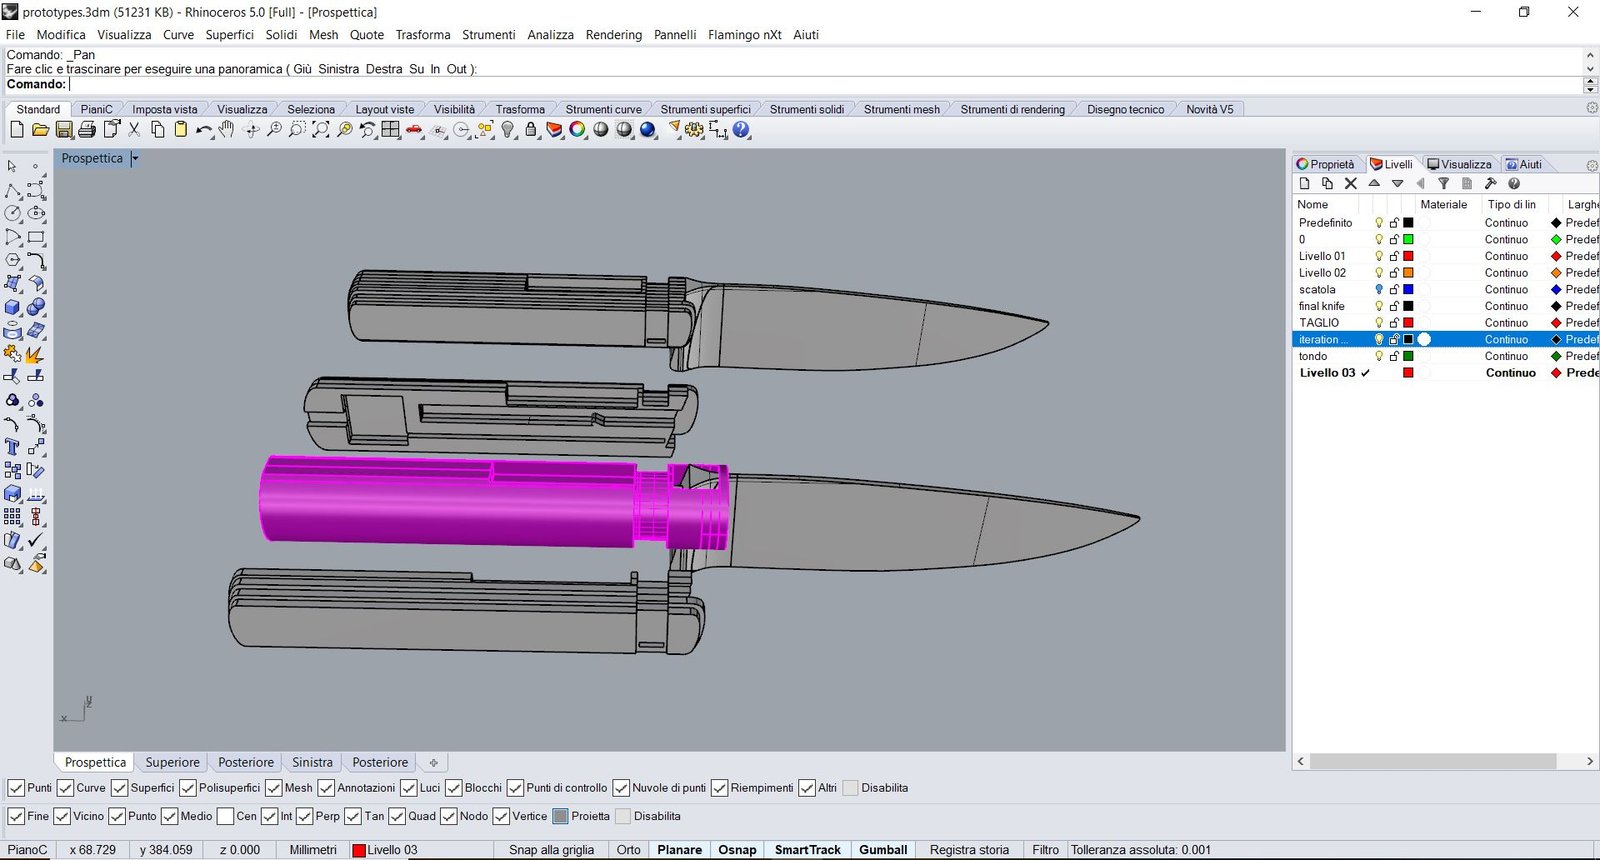Click the red car icon in toolbar
Image resolution: width=1600 pixels, height=860 pixels.
pyautogui.click(x=414, y=130)
